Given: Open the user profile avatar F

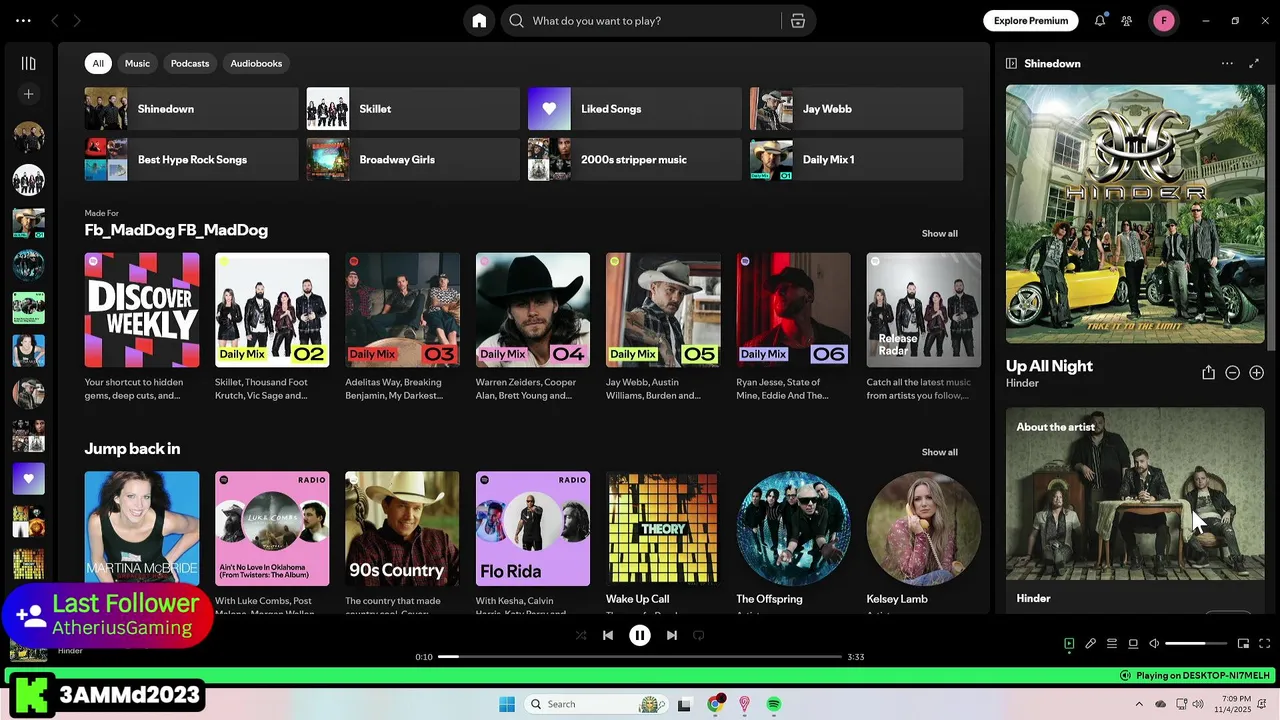Looking at the screenshot, I should click(x=1164, y=20).
